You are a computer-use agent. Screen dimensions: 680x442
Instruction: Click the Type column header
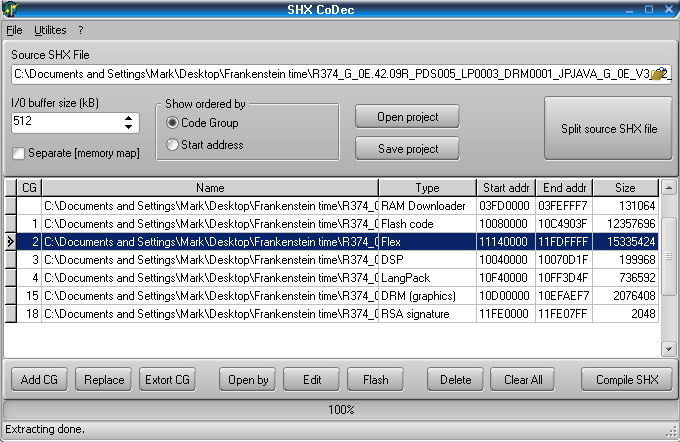click(x=427, y=188)
